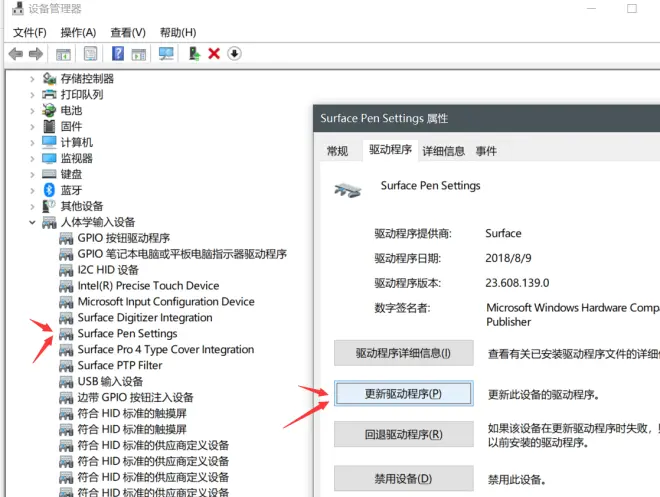Select the 人体学输入设备 category icon

(x=49, y=222)
